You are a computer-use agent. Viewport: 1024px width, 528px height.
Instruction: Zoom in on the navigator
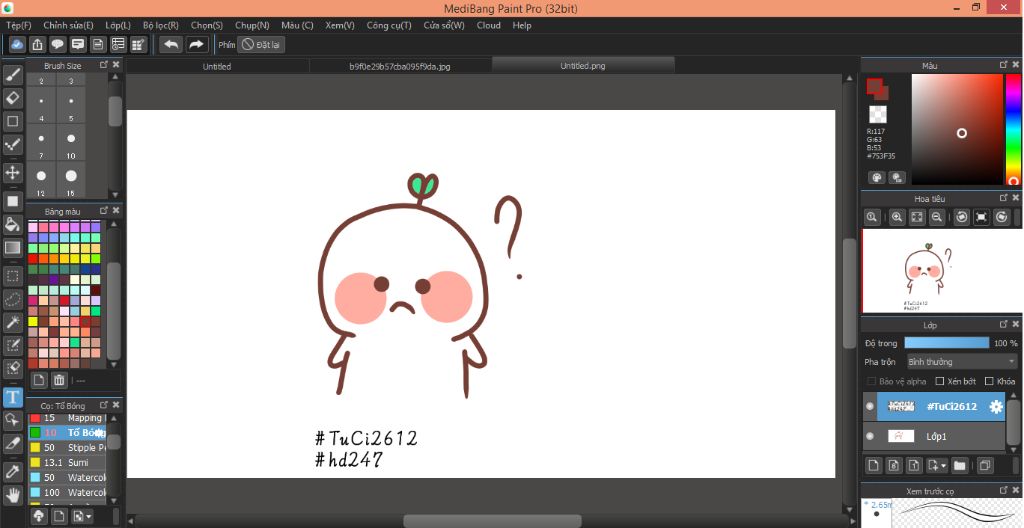[x=897, y=218]
